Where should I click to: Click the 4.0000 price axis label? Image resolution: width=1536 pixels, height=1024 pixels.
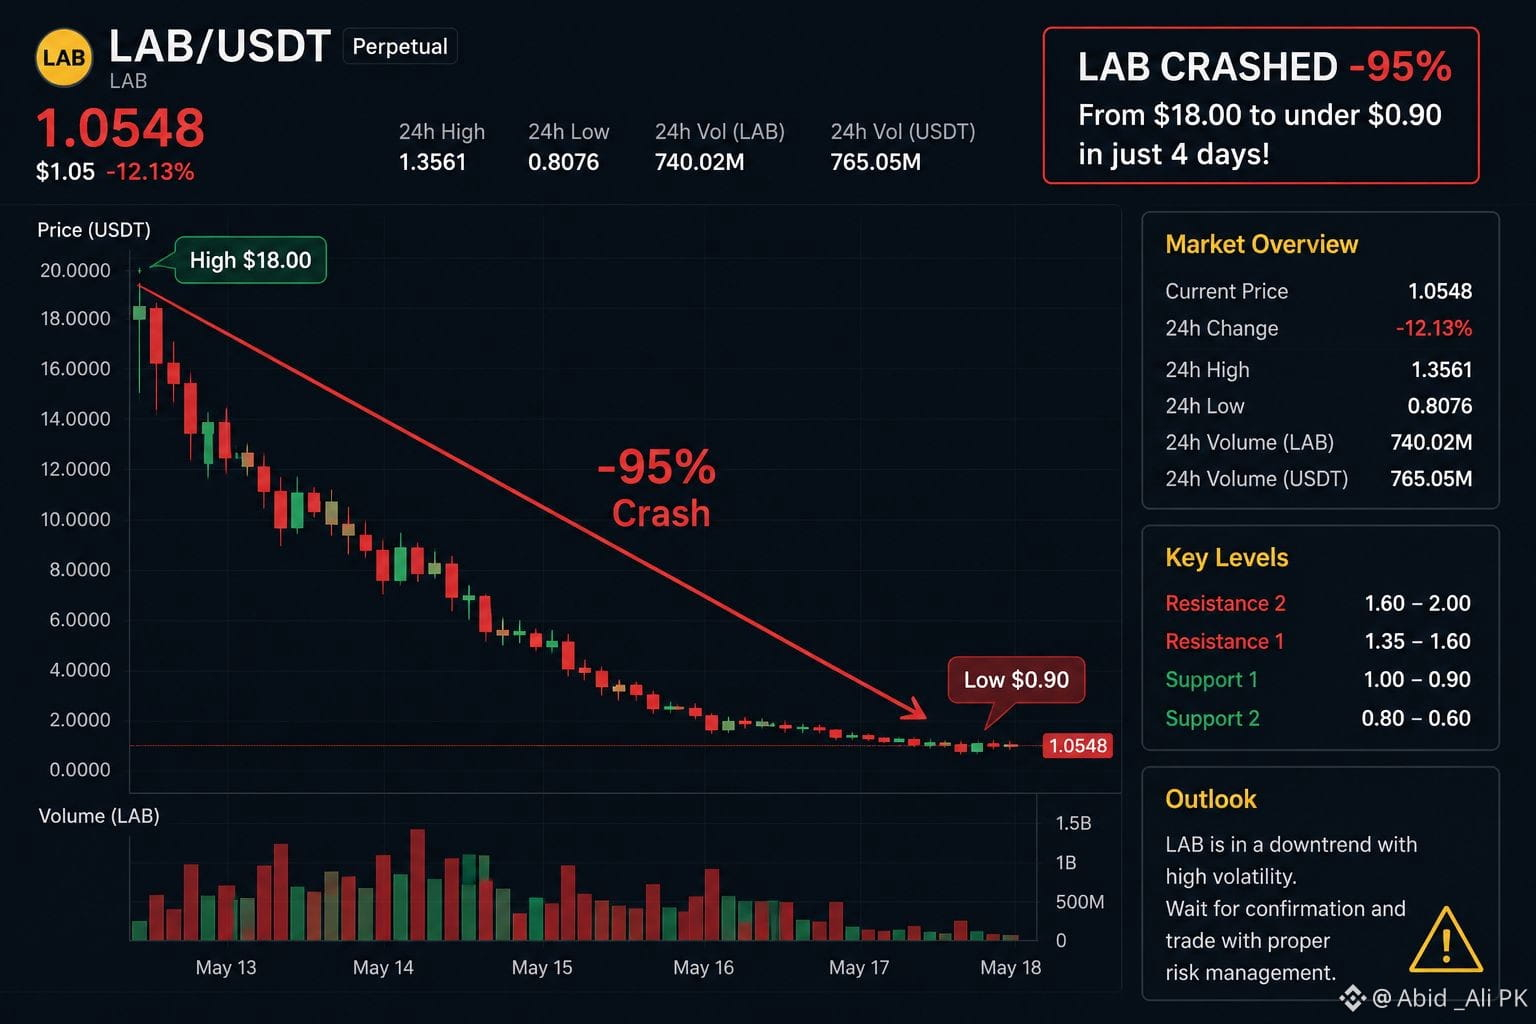[80, 670]
